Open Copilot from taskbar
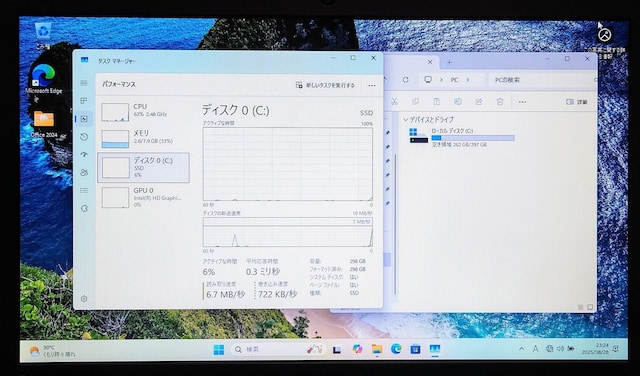The width and height of the screenshot is (640, 376). (357, 349)
